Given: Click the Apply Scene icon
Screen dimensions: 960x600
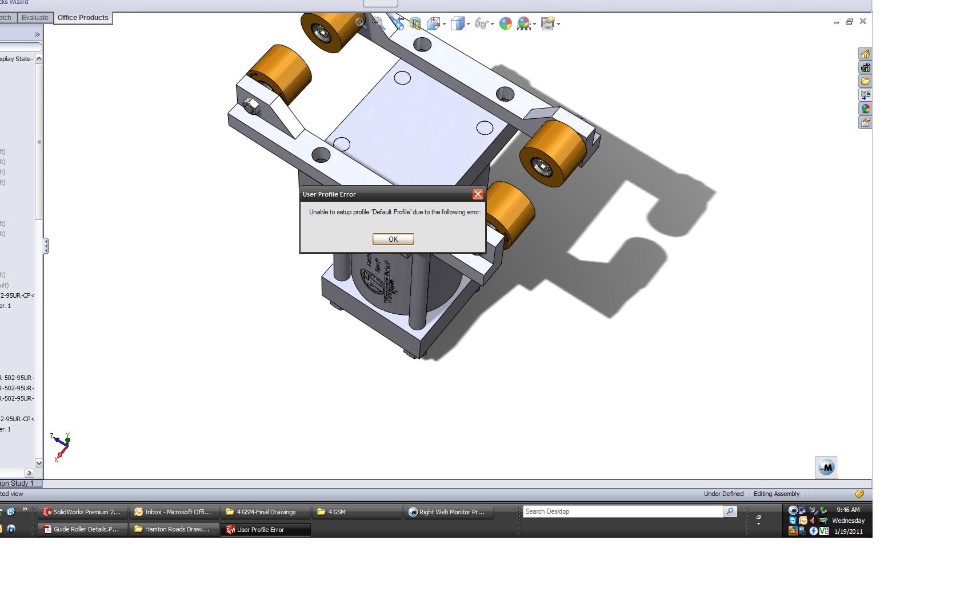Looking at the screenshot, I should pos(524,24).
